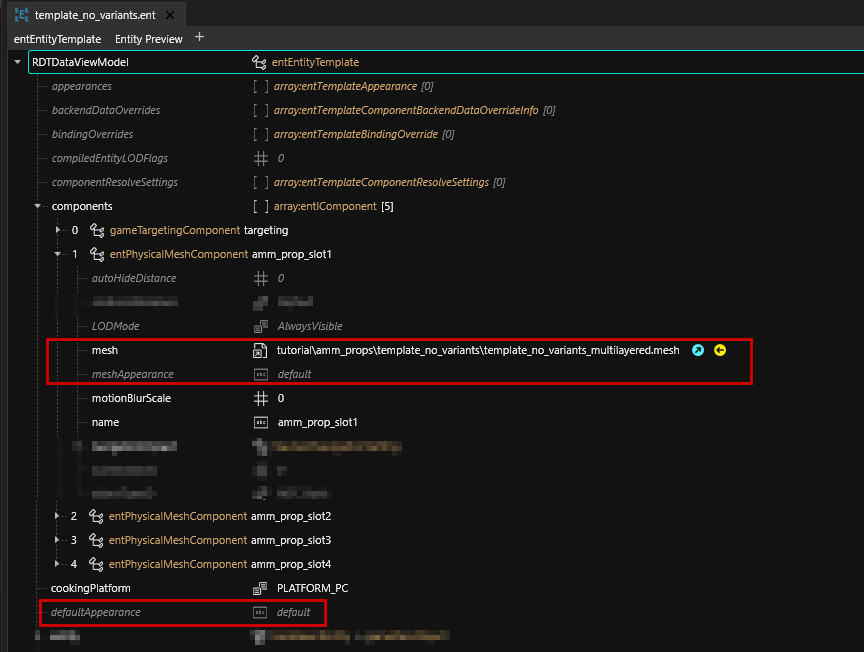The width and height of the screenshot is (864, 652).
Task: Switch to the Entity Preview tab
Action: 149,39
